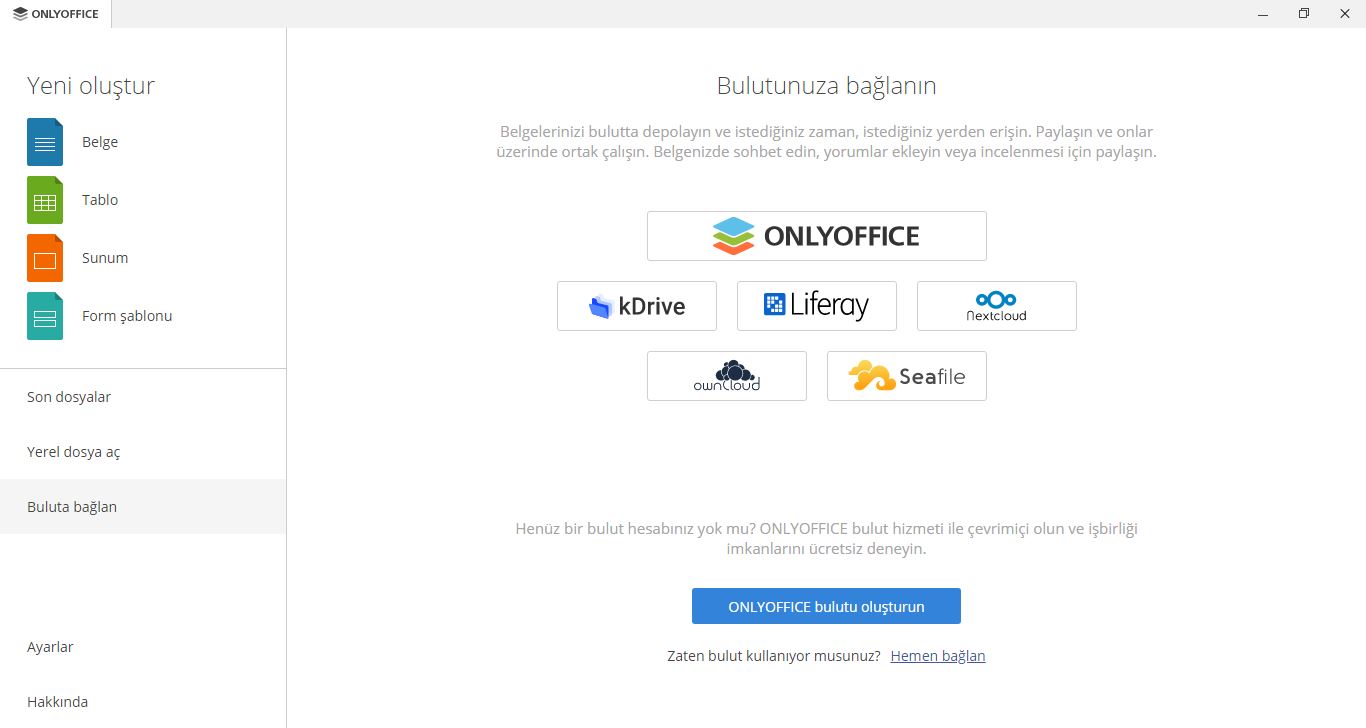Open the Son dosyalar section
1366x728 pixels.
coord(143,397)
